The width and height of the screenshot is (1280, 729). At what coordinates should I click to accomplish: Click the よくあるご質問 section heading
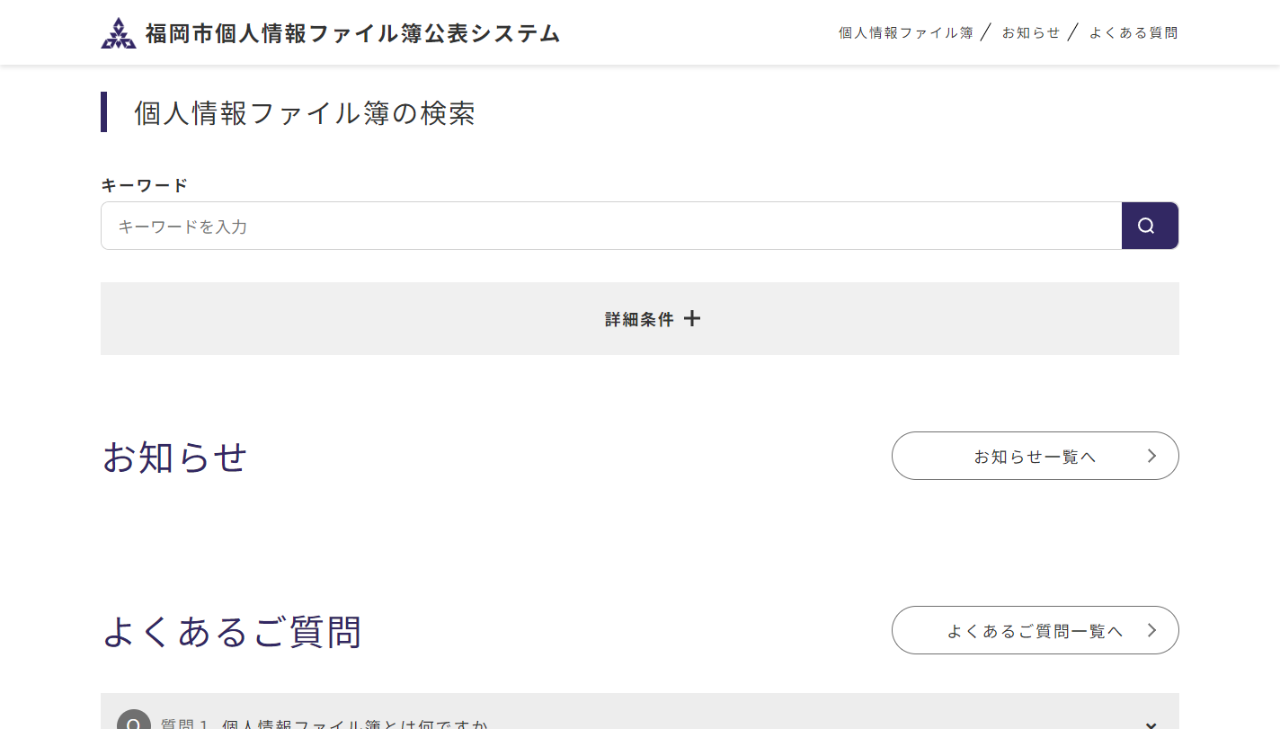coord(232,631)
